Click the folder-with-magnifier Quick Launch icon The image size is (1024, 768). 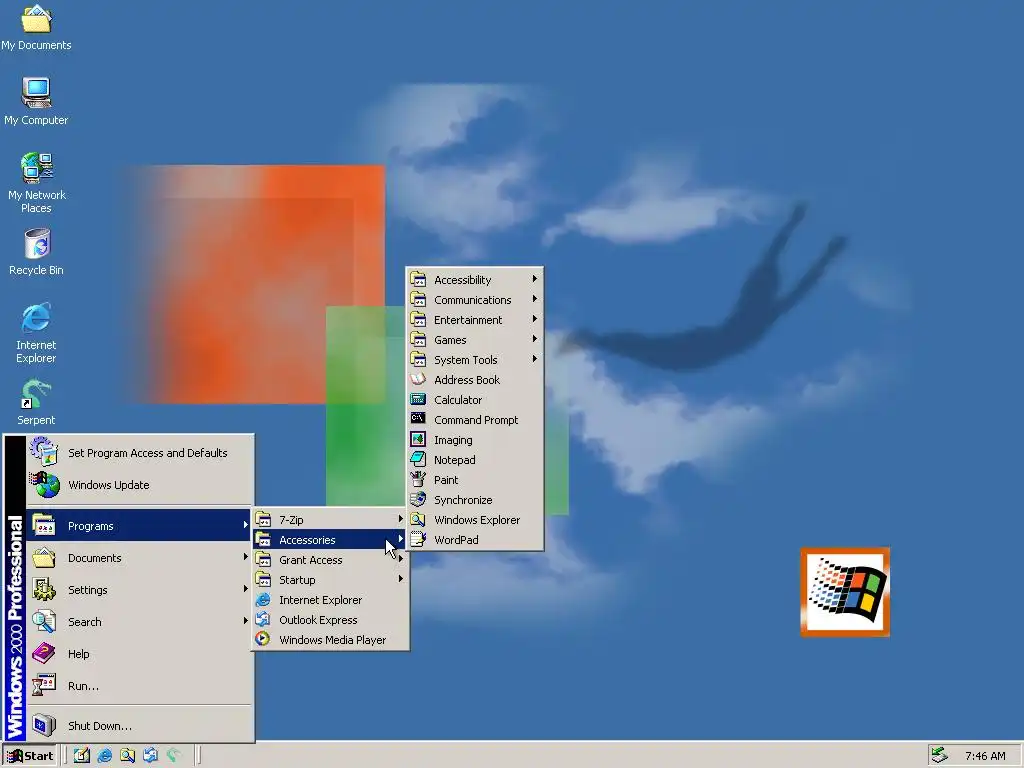pos(127,756)
